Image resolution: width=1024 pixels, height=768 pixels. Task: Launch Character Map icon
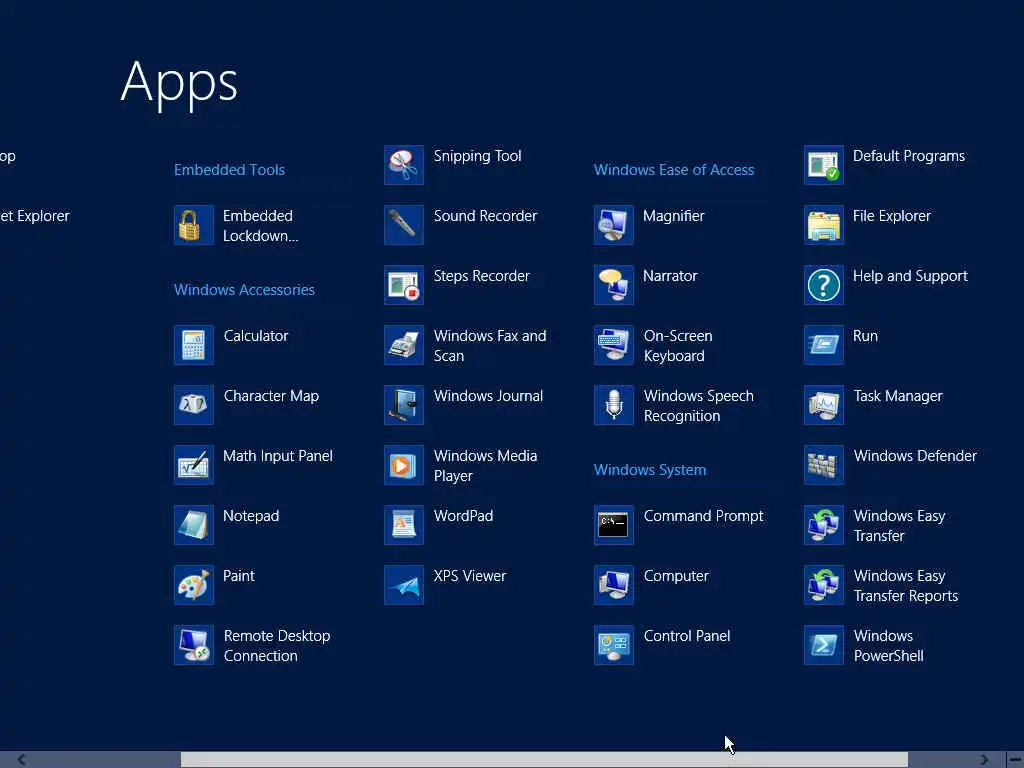(194, 405)
